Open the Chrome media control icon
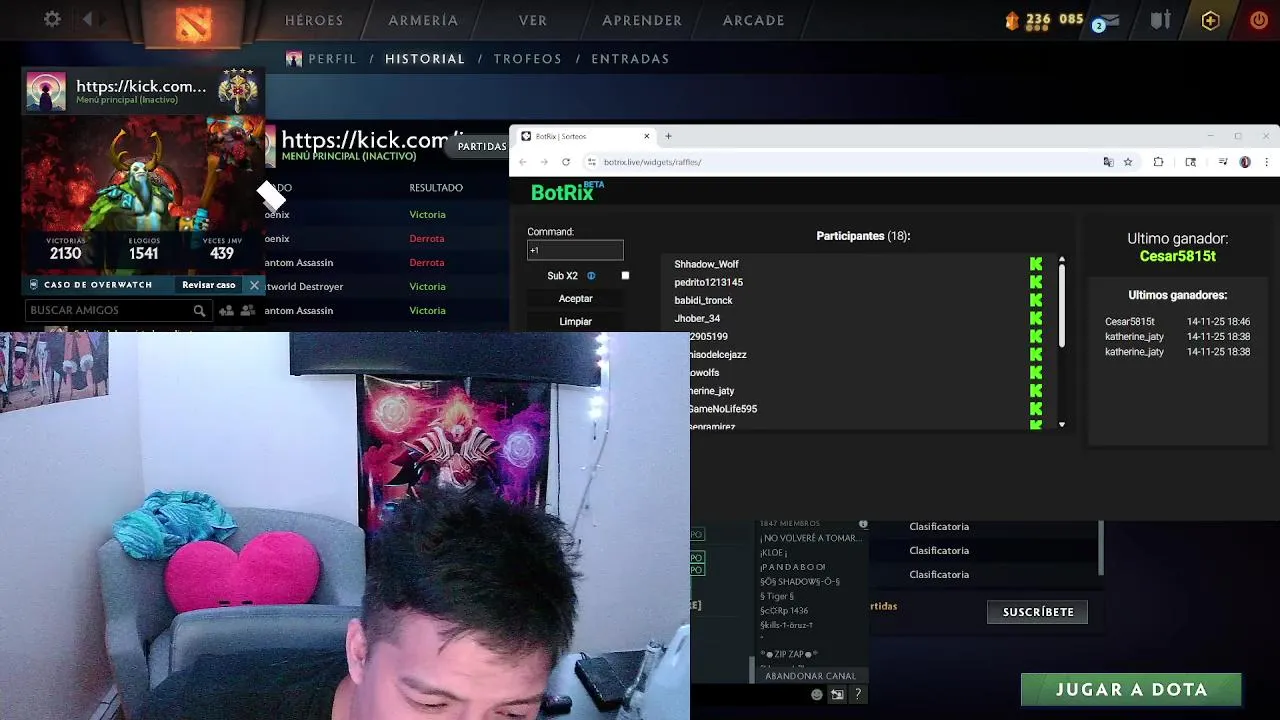This screenshot has width=1280, height=720. [x=1223, y=162]
